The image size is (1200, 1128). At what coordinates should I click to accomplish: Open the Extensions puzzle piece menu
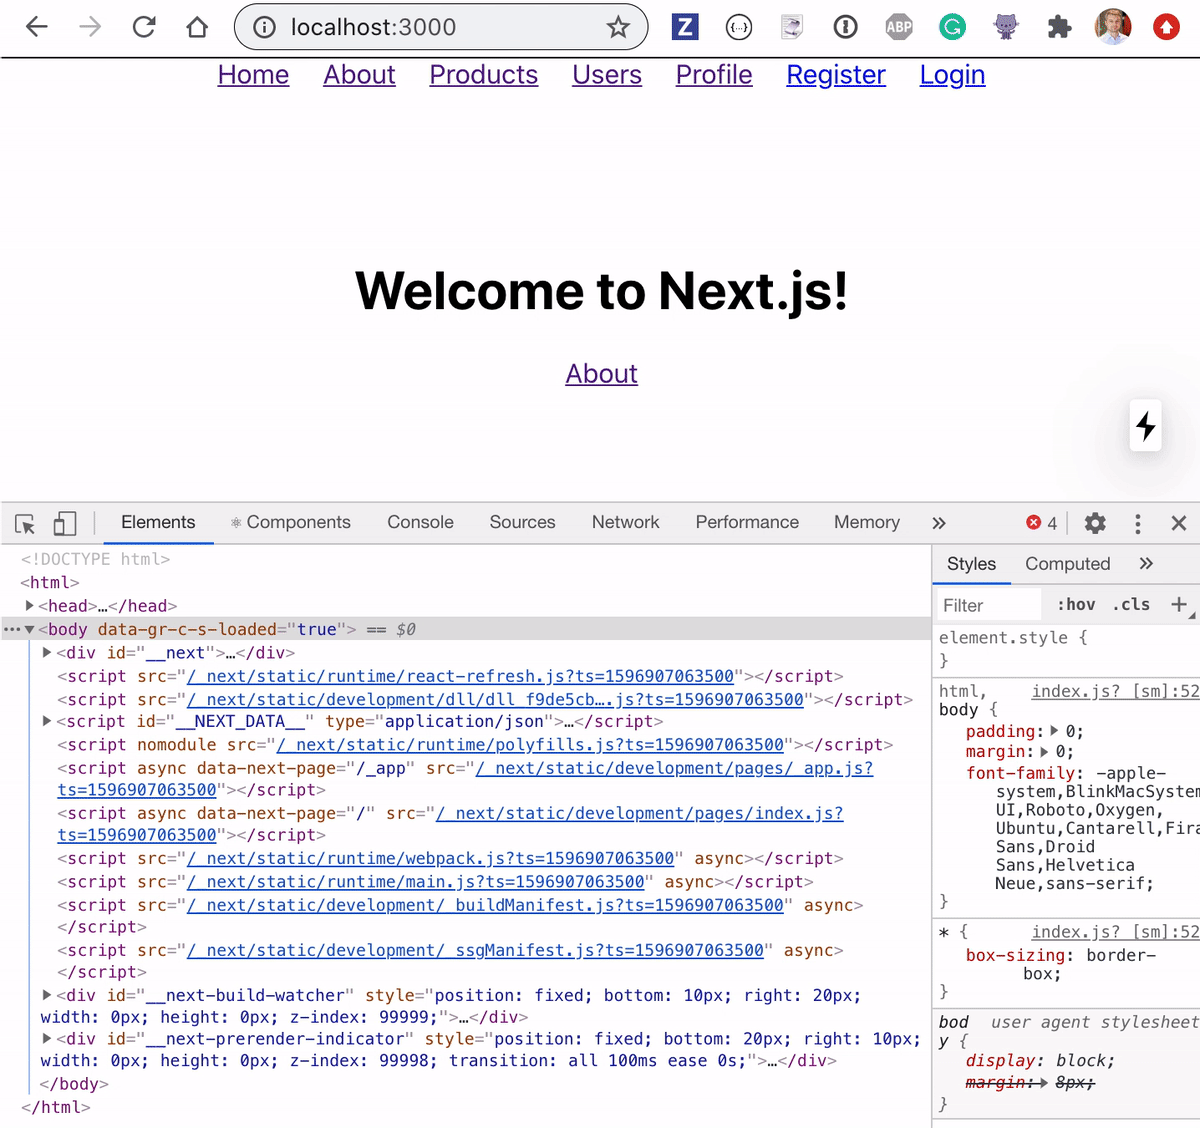tap(1059, 27)
